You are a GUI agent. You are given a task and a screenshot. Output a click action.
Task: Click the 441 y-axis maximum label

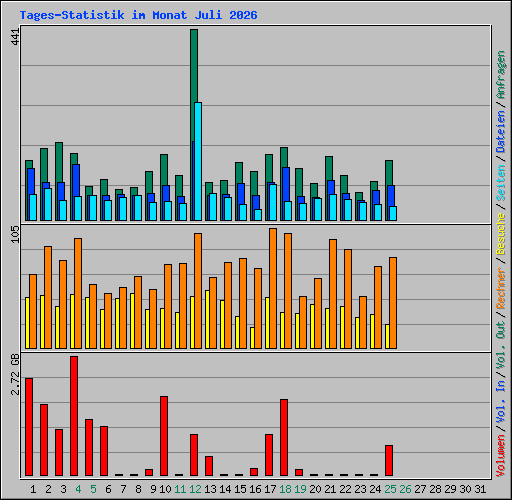tap(15, 37)
